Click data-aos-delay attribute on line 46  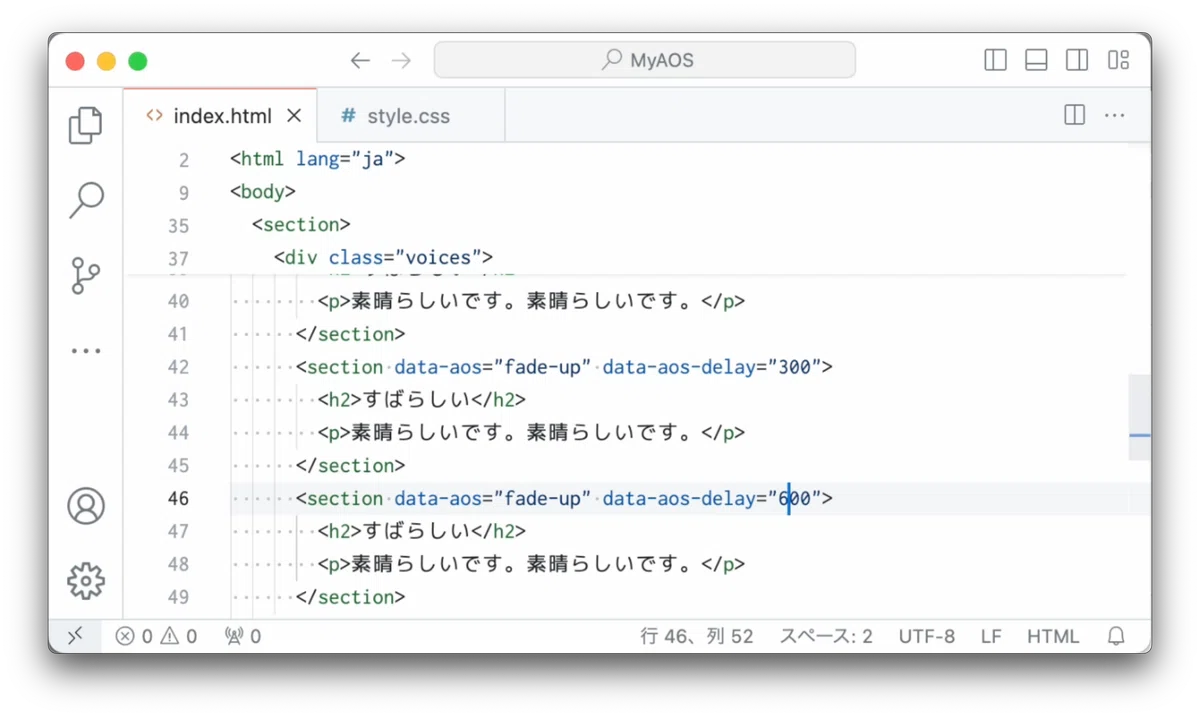coord(679,498)
